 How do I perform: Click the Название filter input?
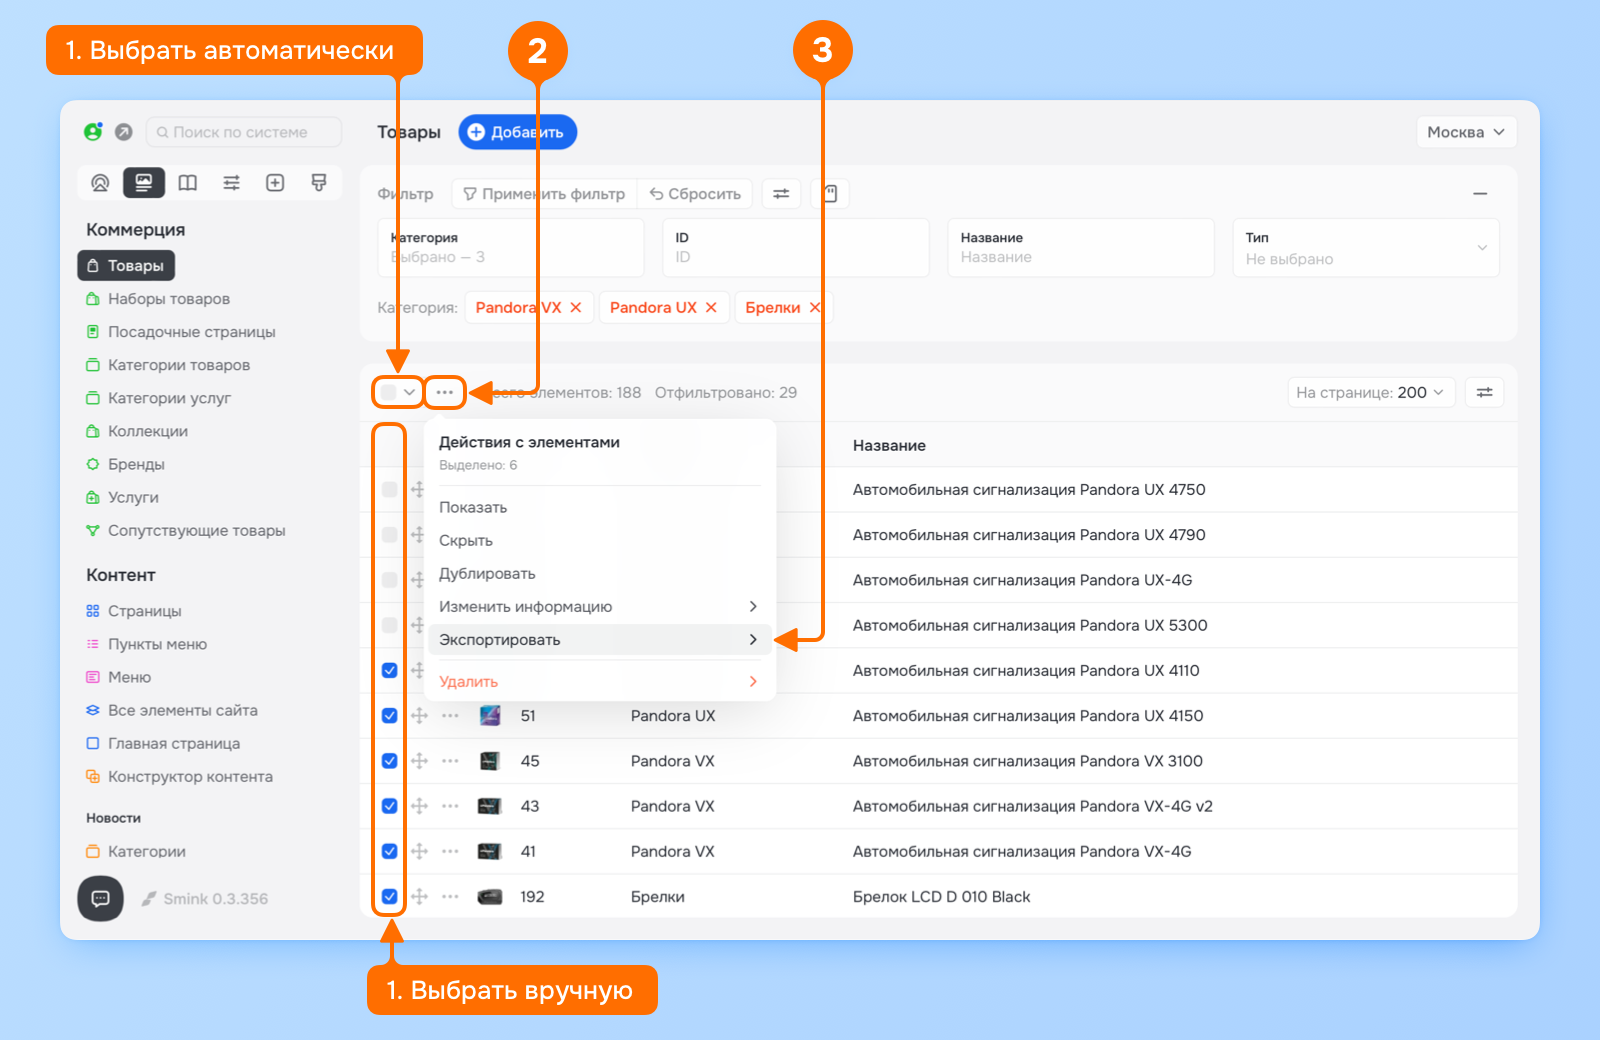(1081, 248)
